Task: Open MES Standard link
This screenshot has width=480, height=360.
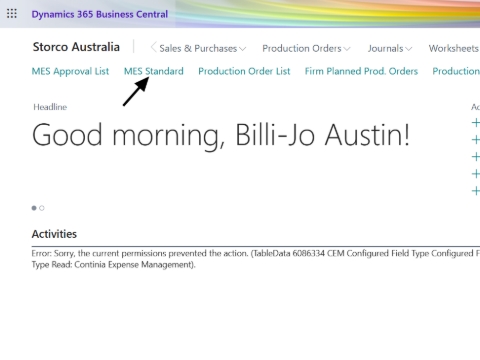Action: 154,71
